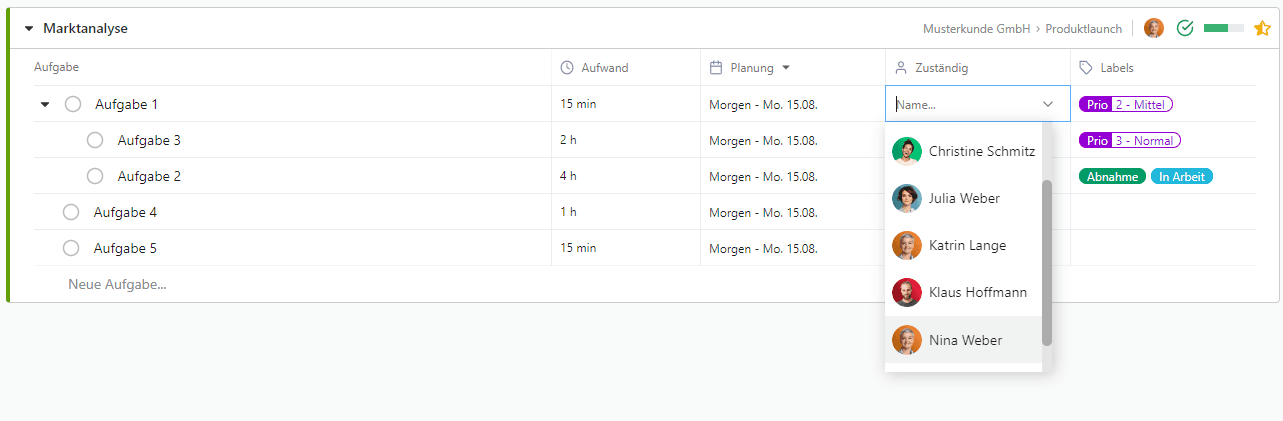The image size is (1283, 421).
Task: Collapse the Marktanalyse section
Action: [x=28, y=28]
